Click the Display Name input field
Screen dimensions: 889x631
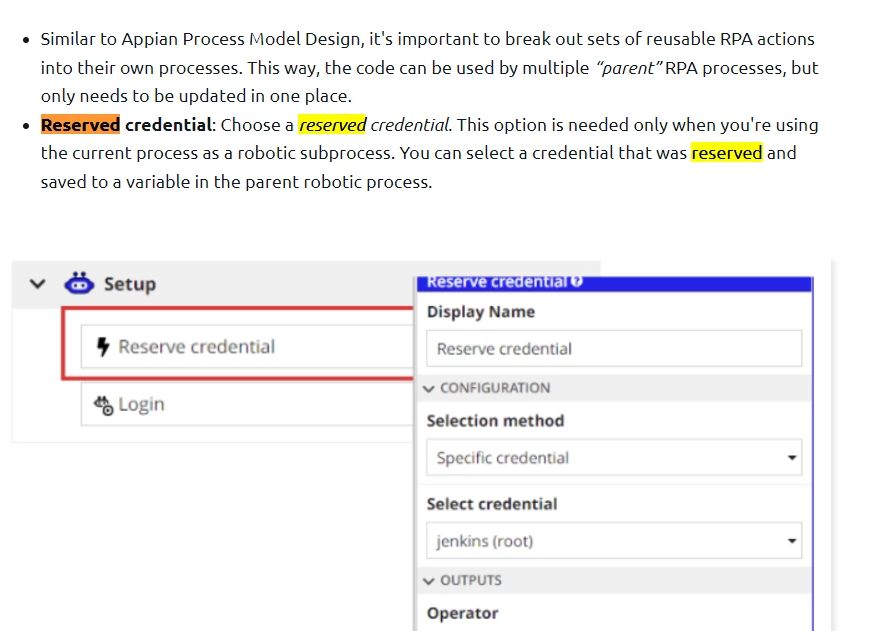(614, 348)
